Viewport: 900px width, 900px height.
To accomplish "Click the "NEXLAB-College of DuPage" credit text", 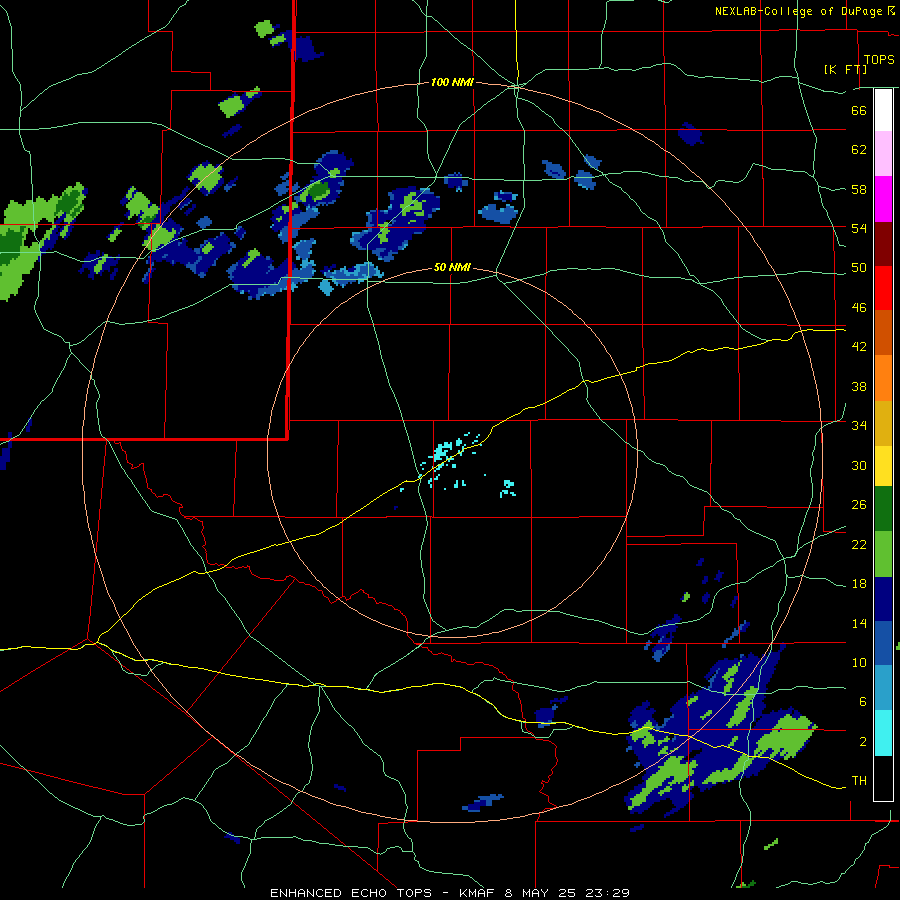I will [800, 11].
